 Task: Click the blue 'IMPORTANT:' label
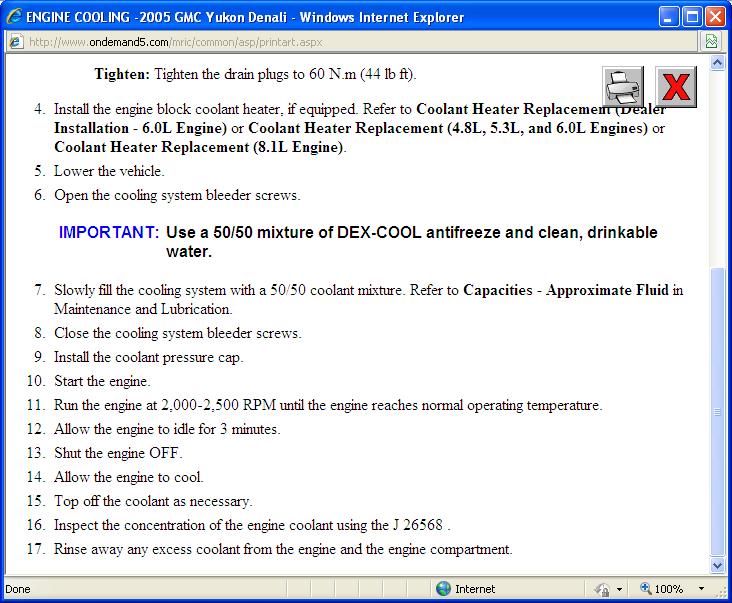pyautogui.click(x=109, y=232)
